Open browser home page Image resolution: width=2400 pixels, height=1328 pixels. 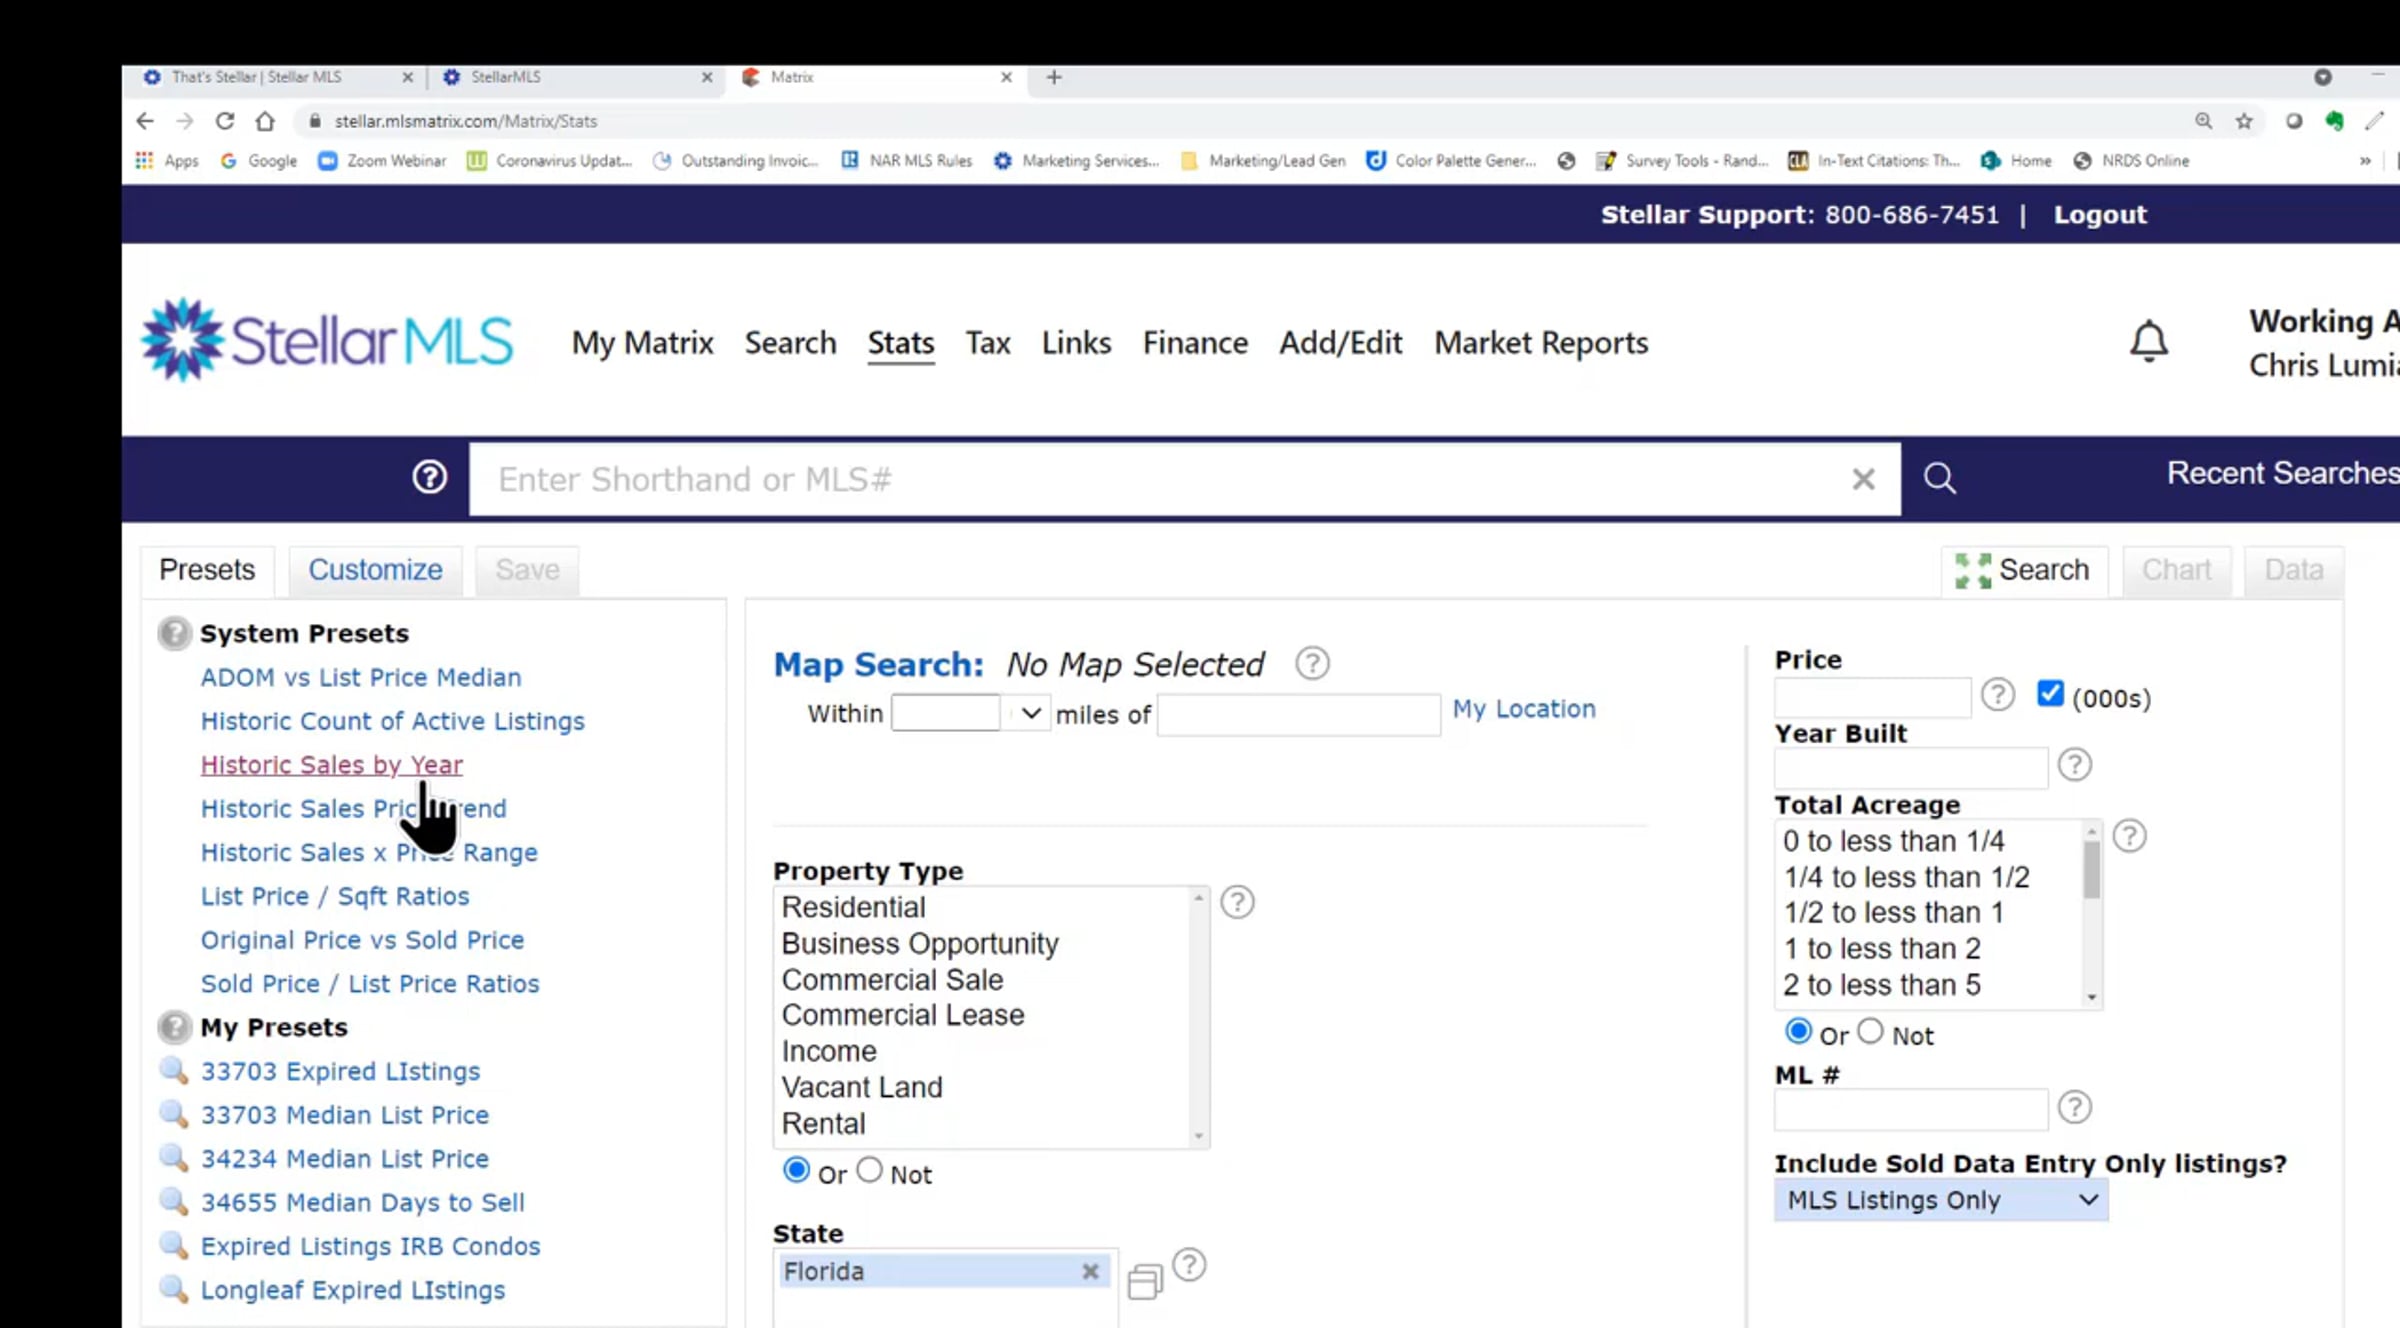[265, 121]
